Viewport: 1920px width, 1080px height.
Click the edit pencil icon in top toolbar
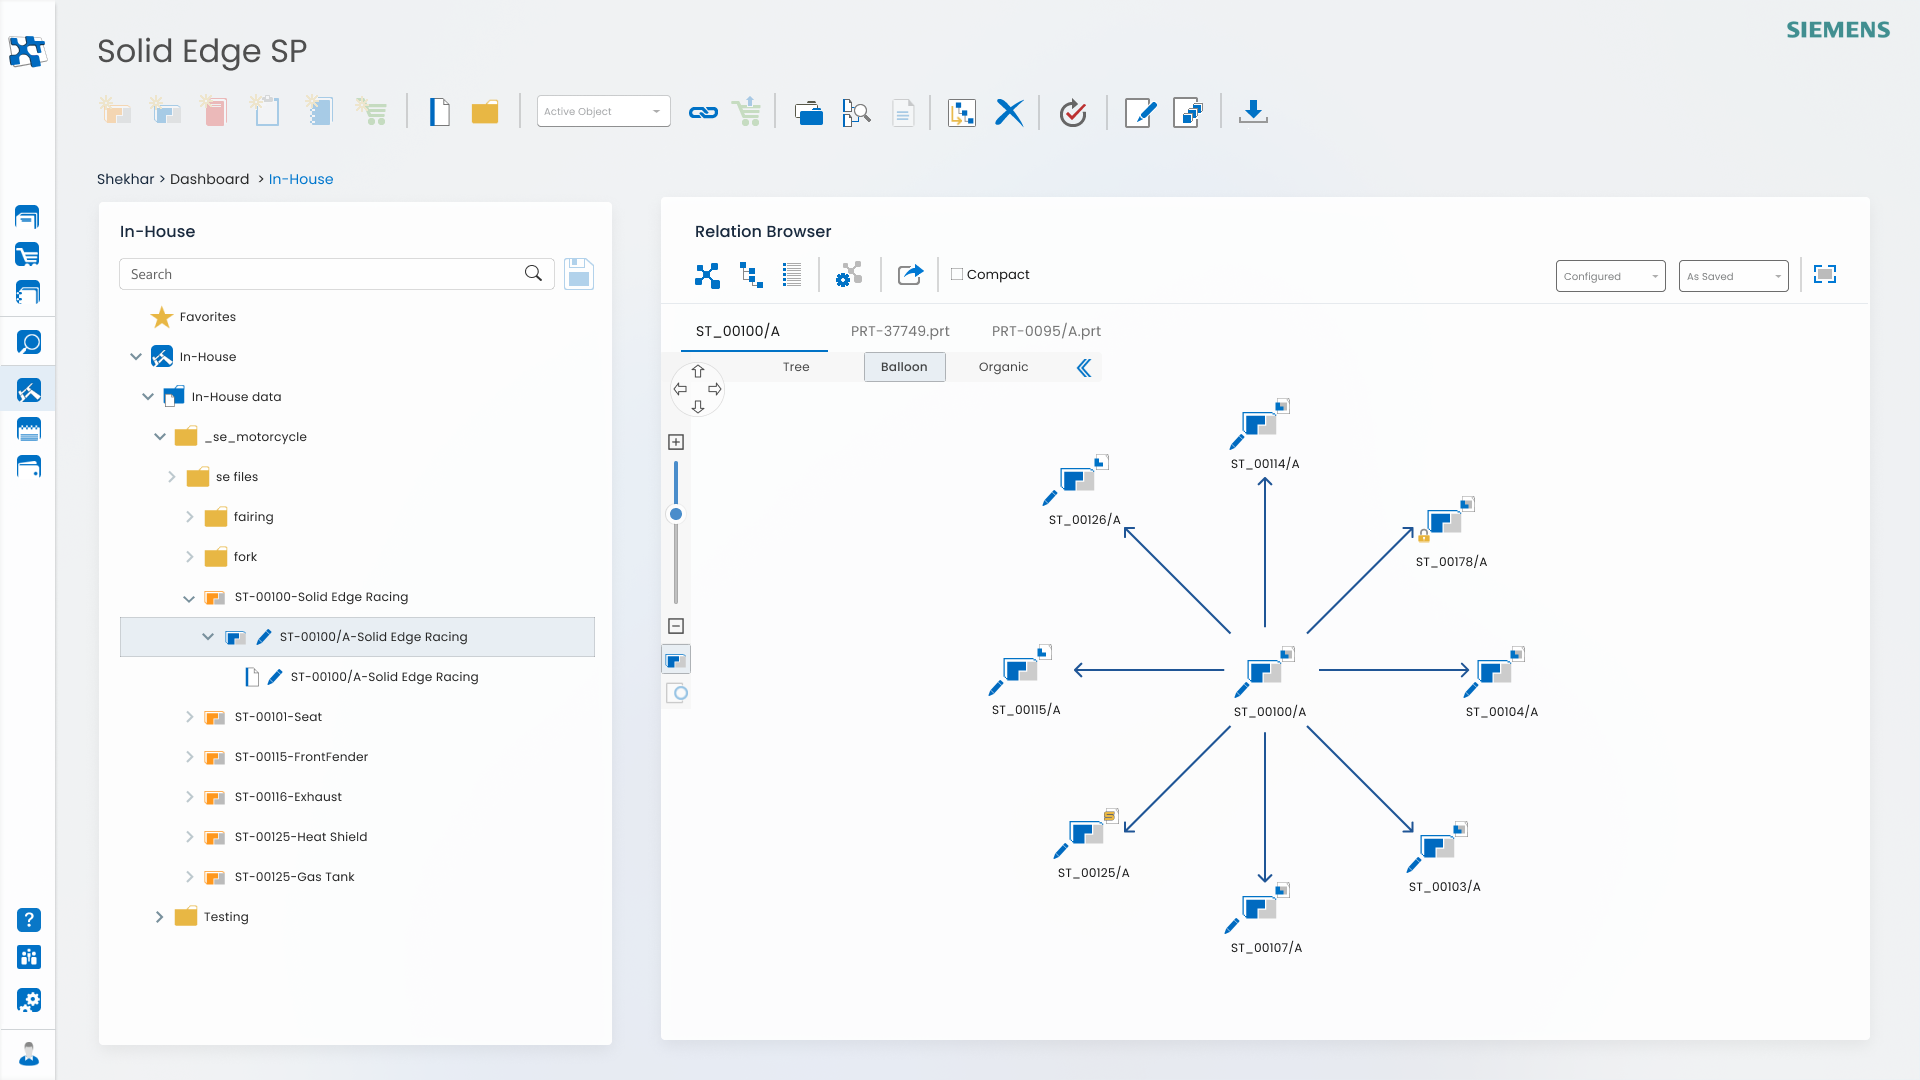click(1140, 113)
